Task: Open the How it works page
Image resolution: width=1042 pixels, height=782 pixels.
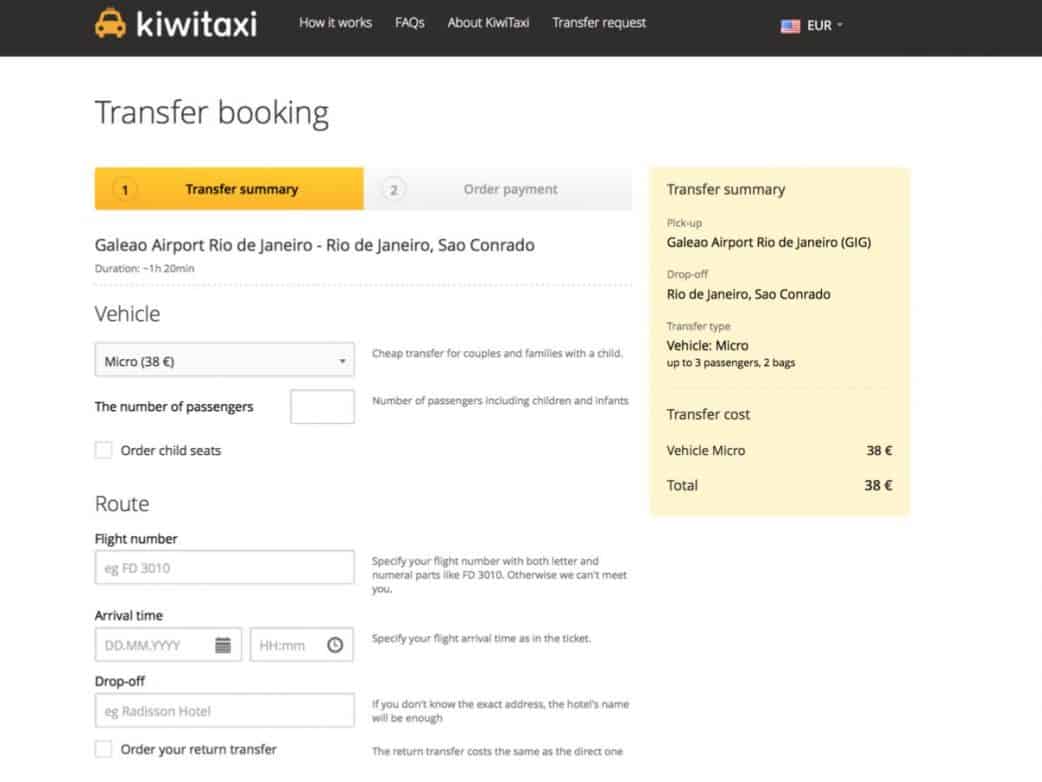Action: click(x=335, y=23)
